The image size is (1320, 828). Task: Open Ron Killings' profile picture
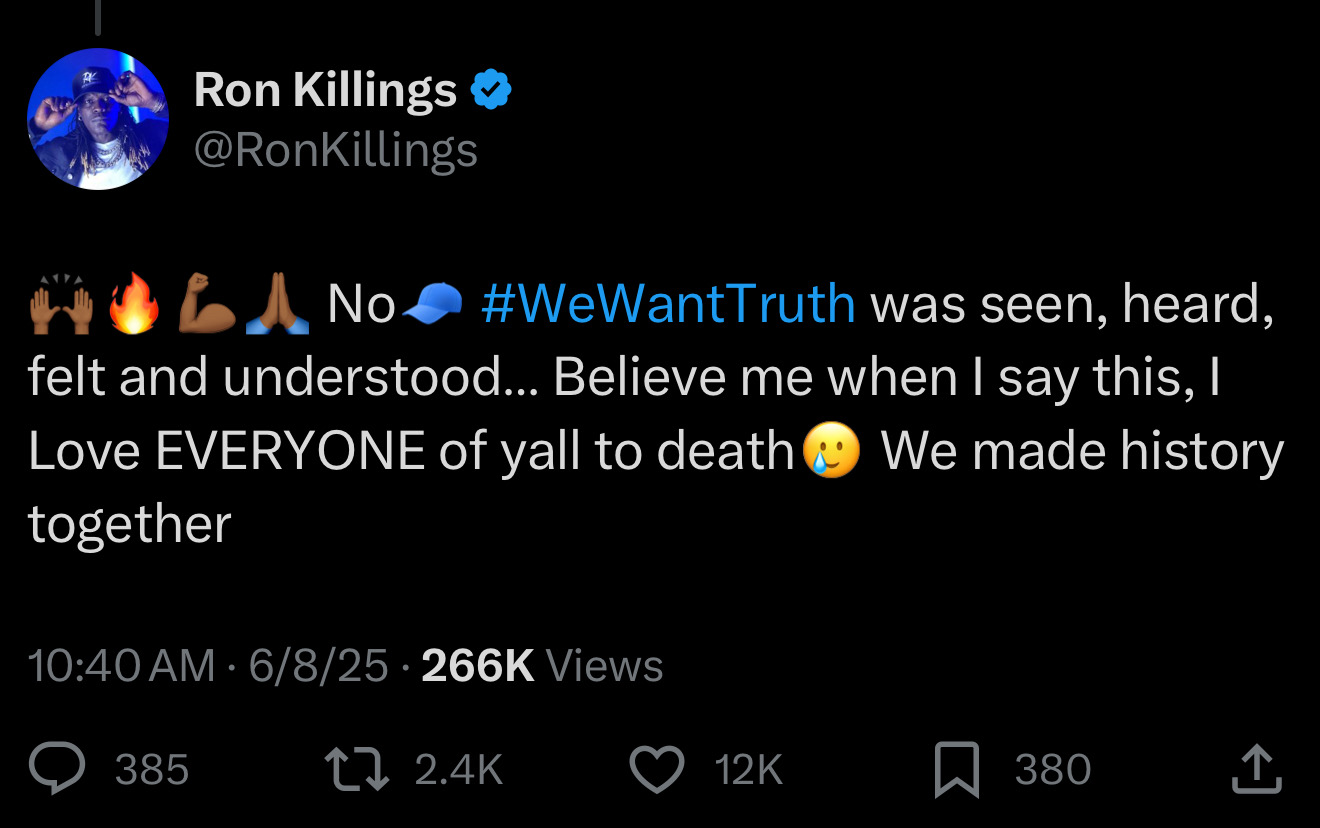[x=98, y=119]
